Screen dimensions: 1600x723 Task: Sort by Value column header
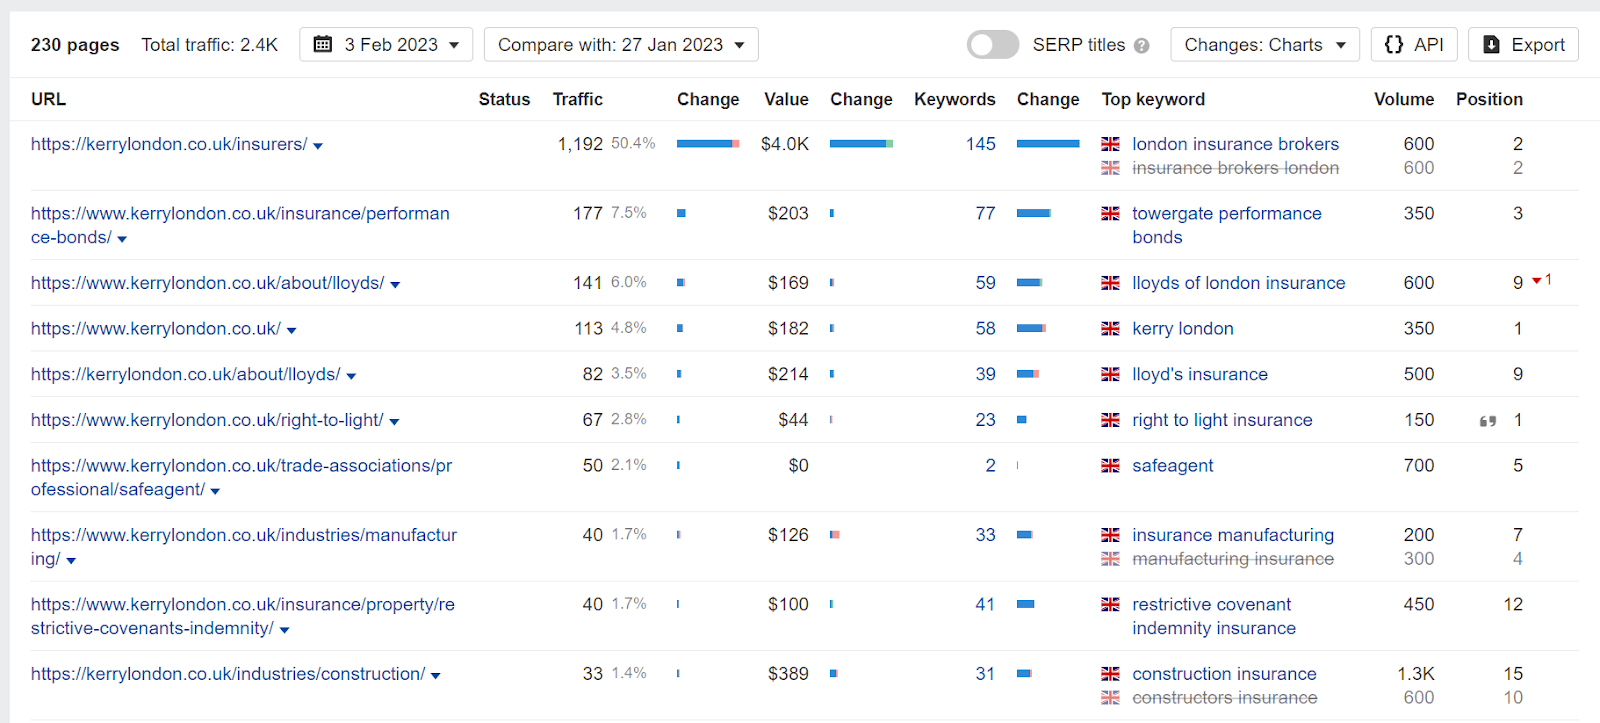click(786, 99)
